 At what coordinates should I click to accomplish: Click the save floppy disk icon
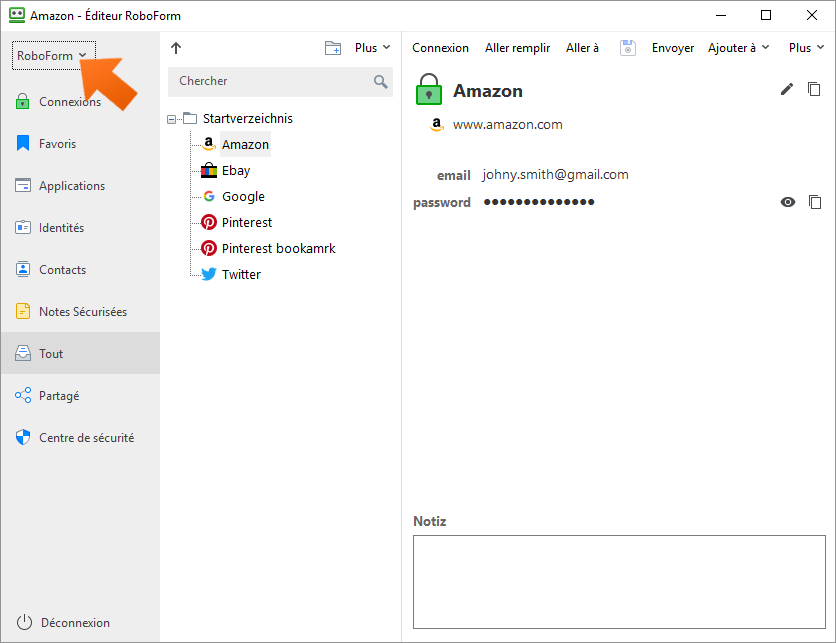tap(628, 48)
